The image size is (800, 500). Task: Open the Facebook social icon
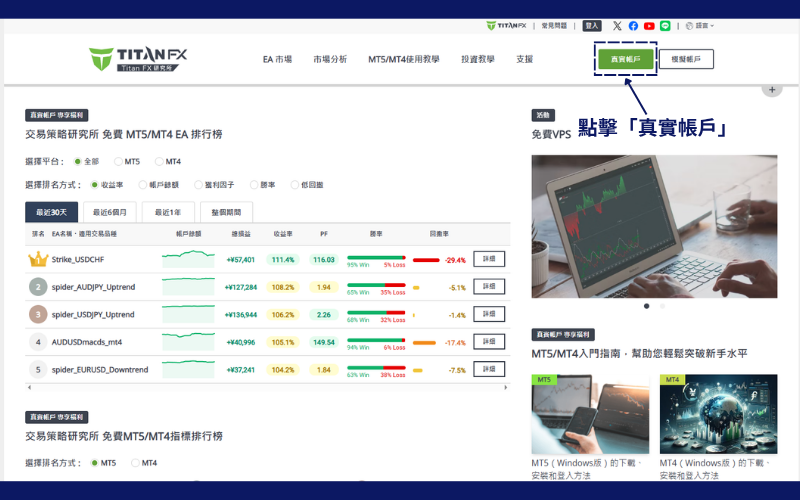[633, 26]
